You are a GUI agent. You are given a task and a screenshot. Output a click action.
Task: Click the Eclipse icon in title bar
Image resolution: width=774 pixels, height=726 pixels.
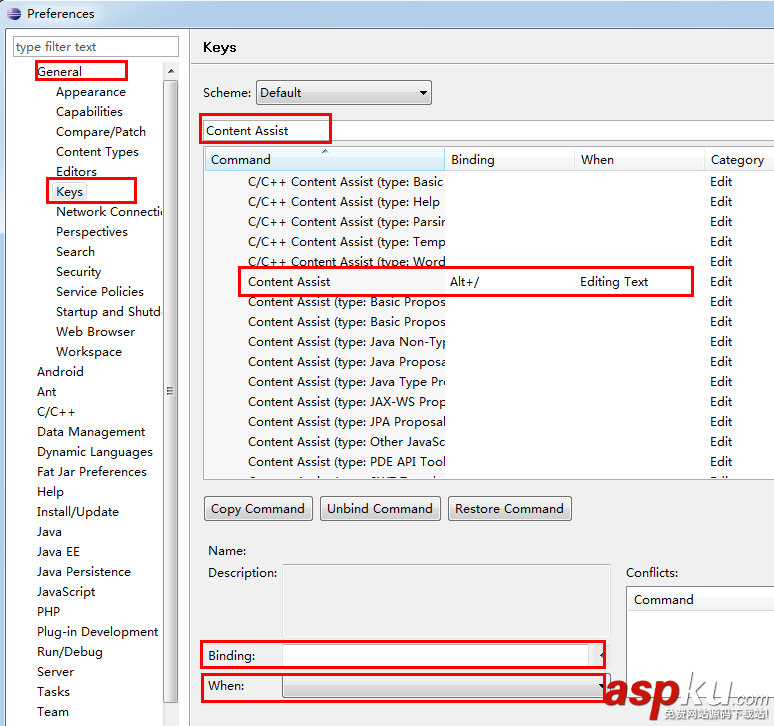(x=13, y=14)
